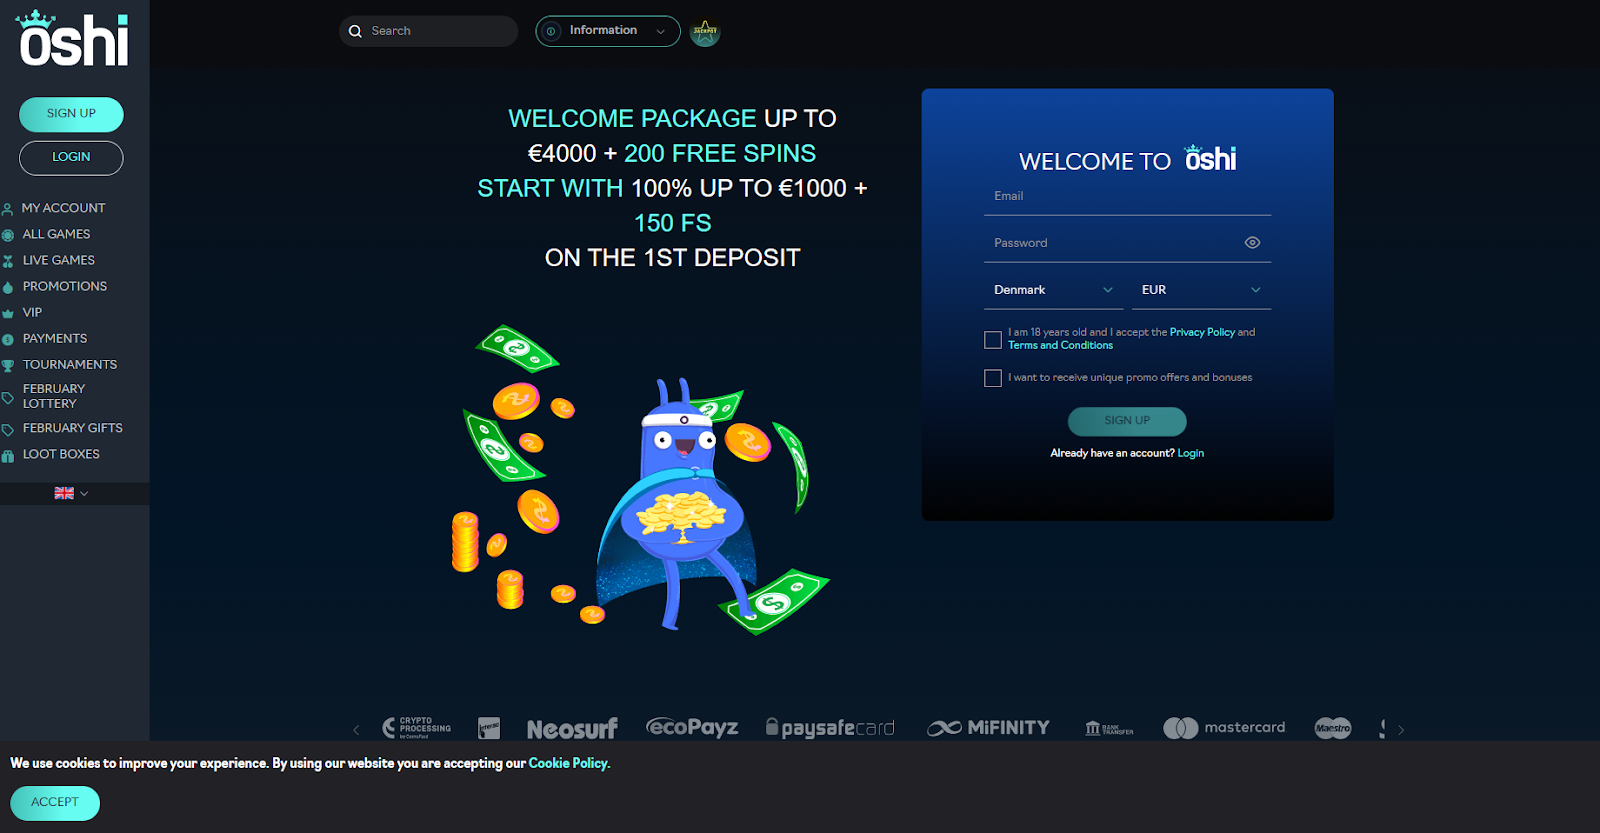Click the Loot Boxes gift icon

[8, 455]
